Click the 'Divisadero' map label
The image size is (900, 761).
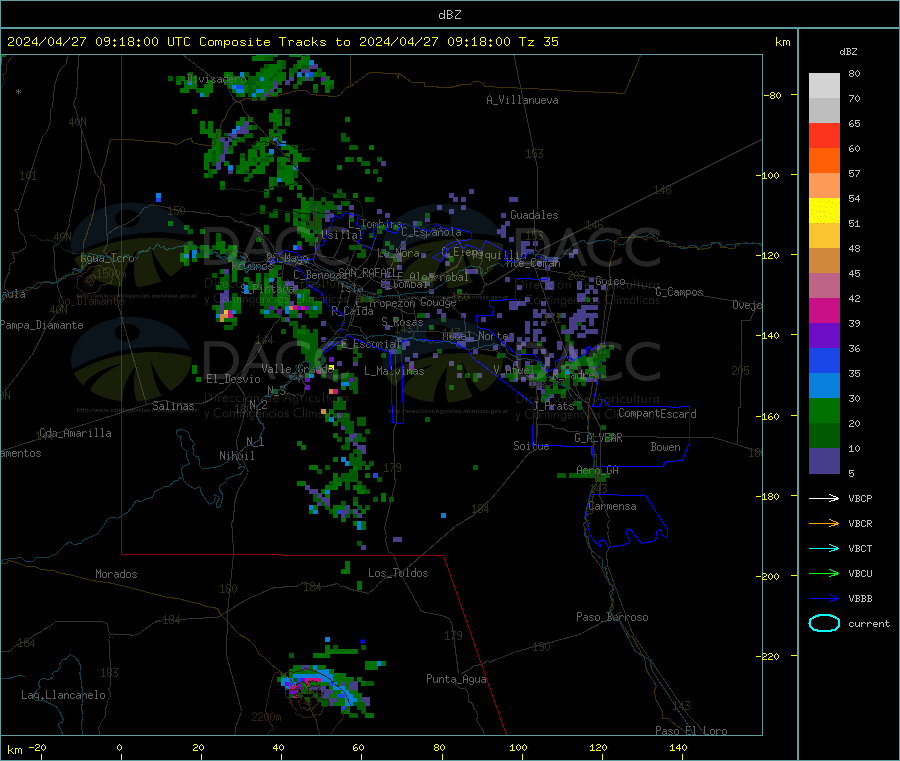point(216,79)
